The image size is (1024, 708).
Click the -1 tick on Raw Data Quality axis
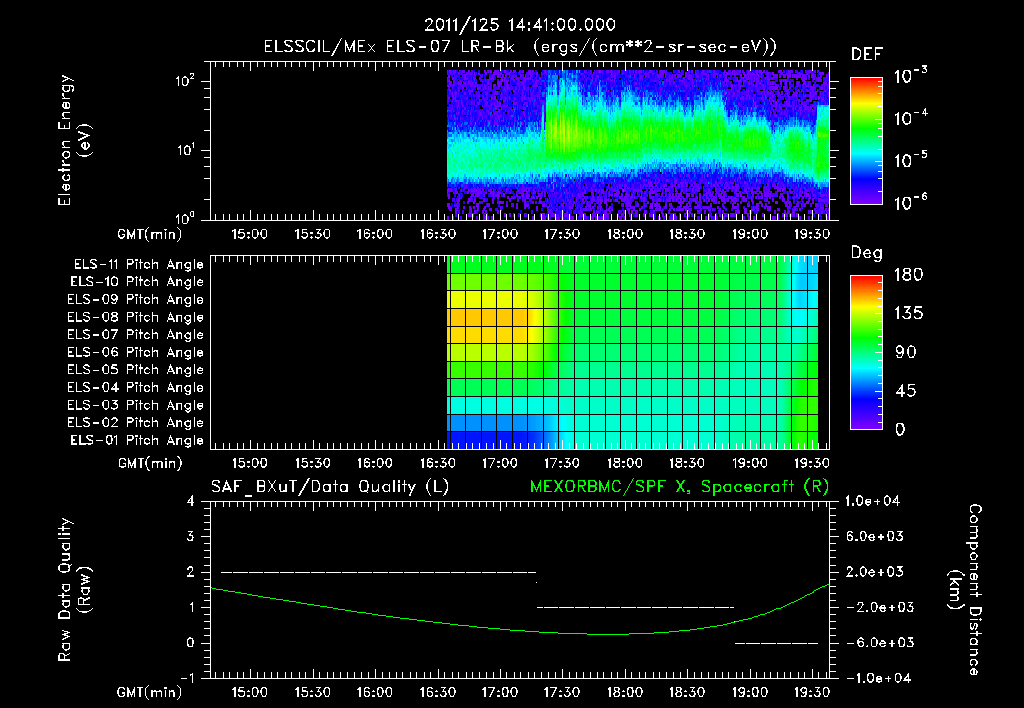[187, 678]
